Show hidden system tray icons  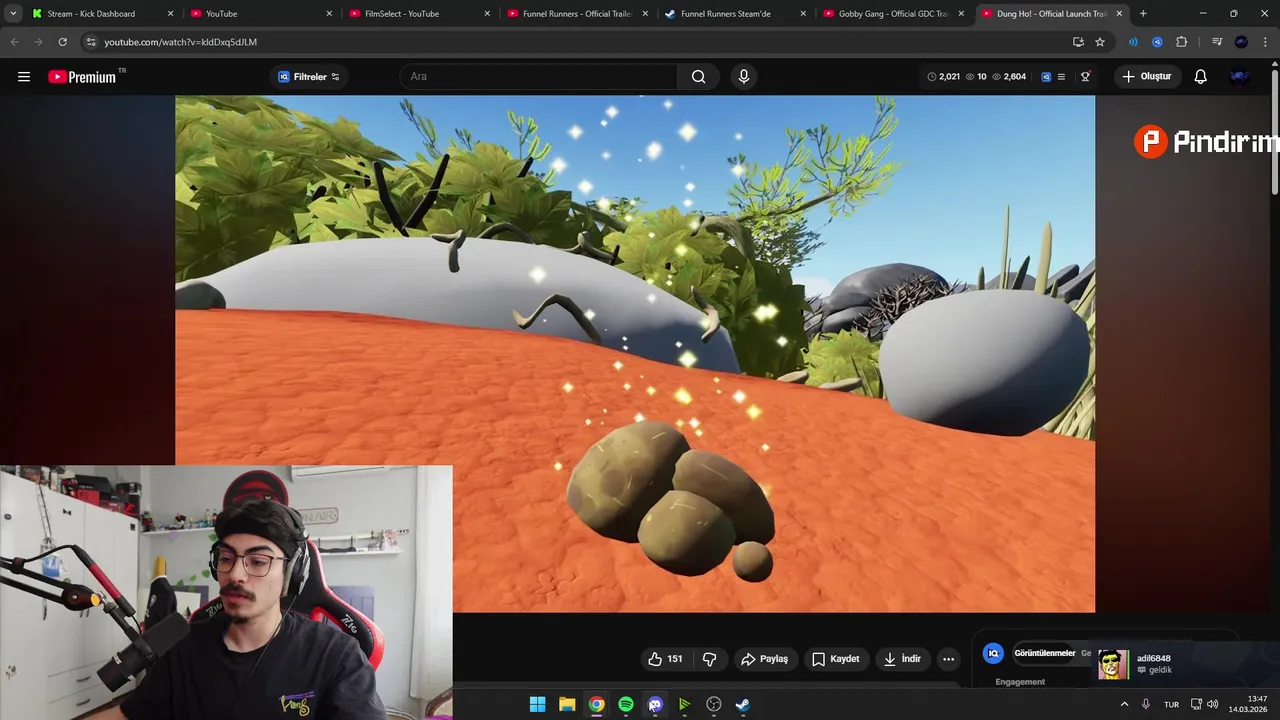click(1124, 704)
